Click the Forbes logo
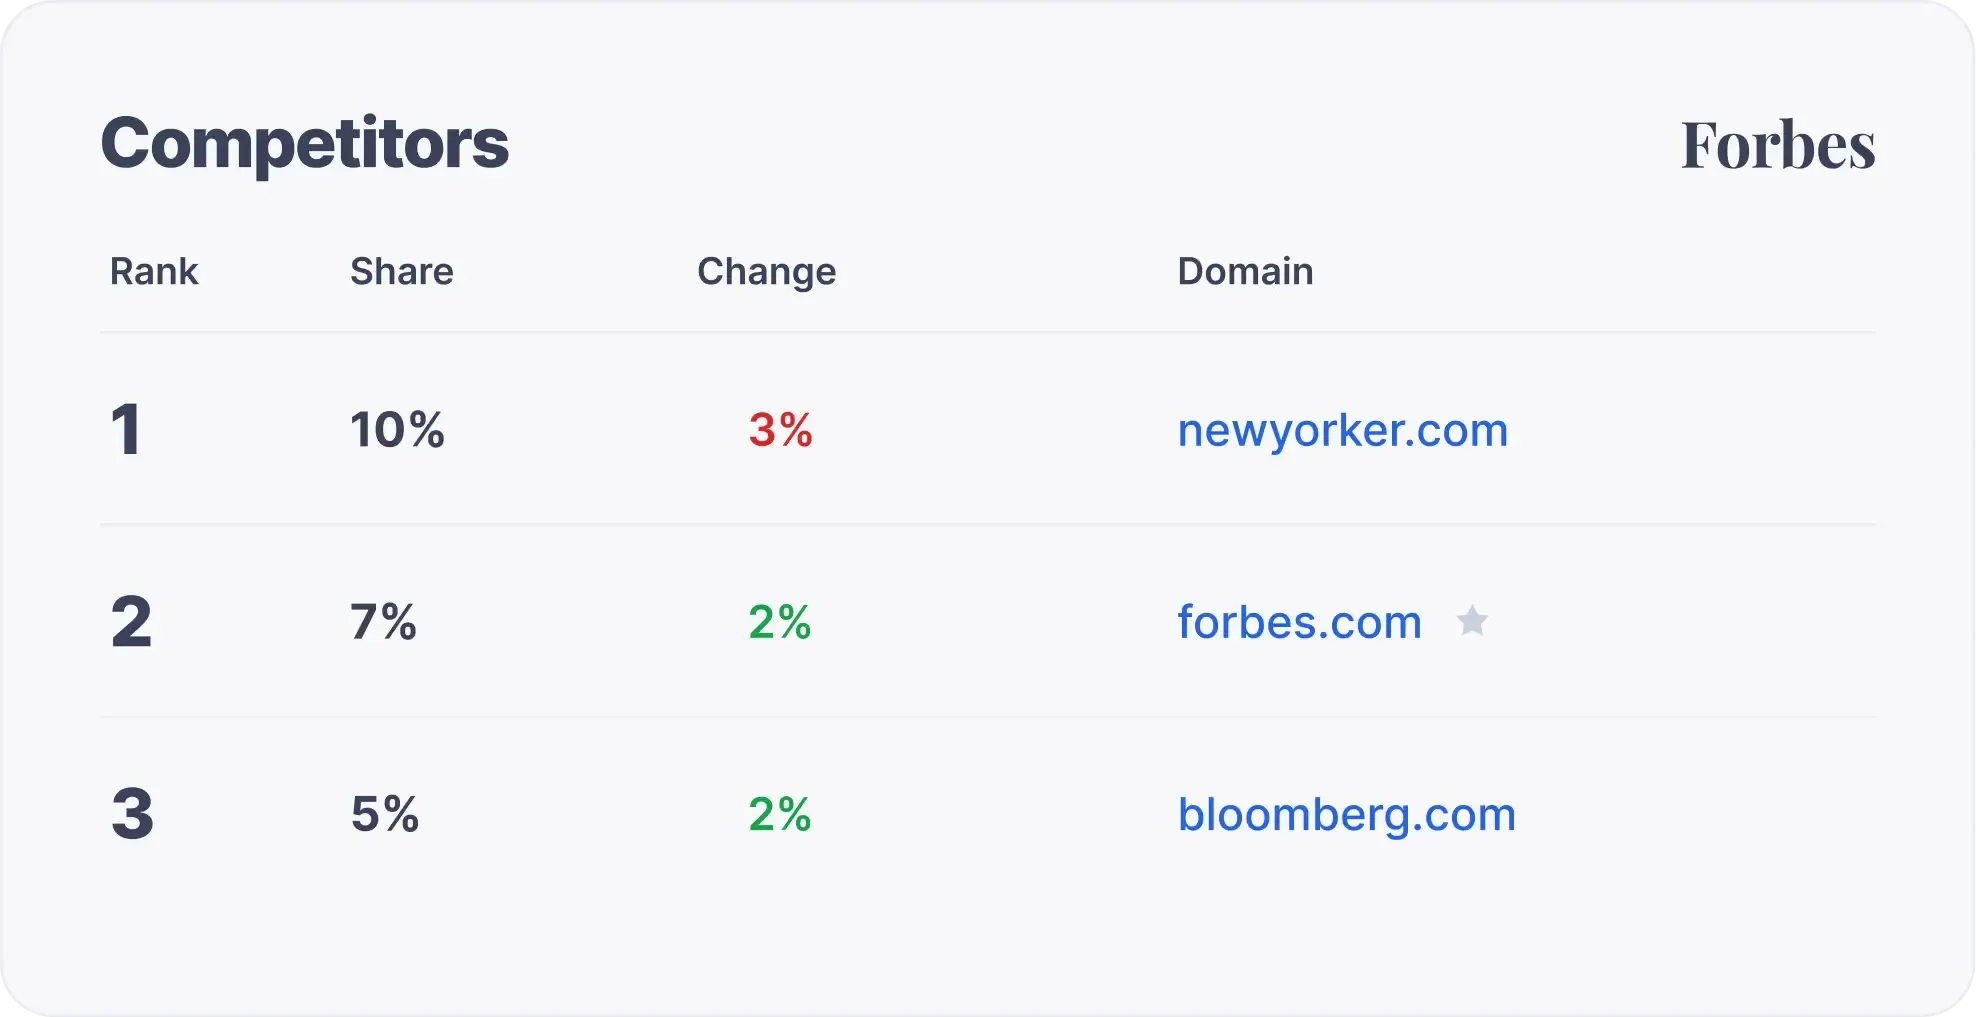1976x1017 pixels. [x=1778, y=146]
